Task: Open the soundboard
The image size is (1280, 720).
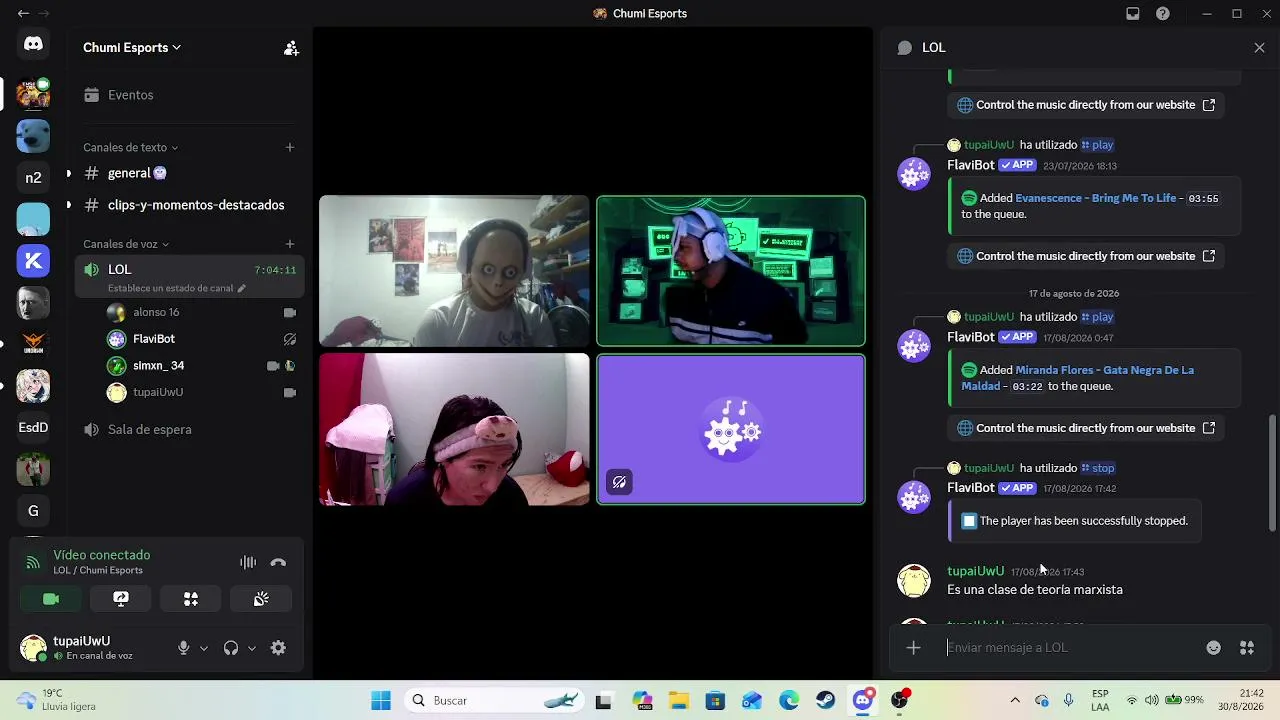Action: click(x=261, y=599)
